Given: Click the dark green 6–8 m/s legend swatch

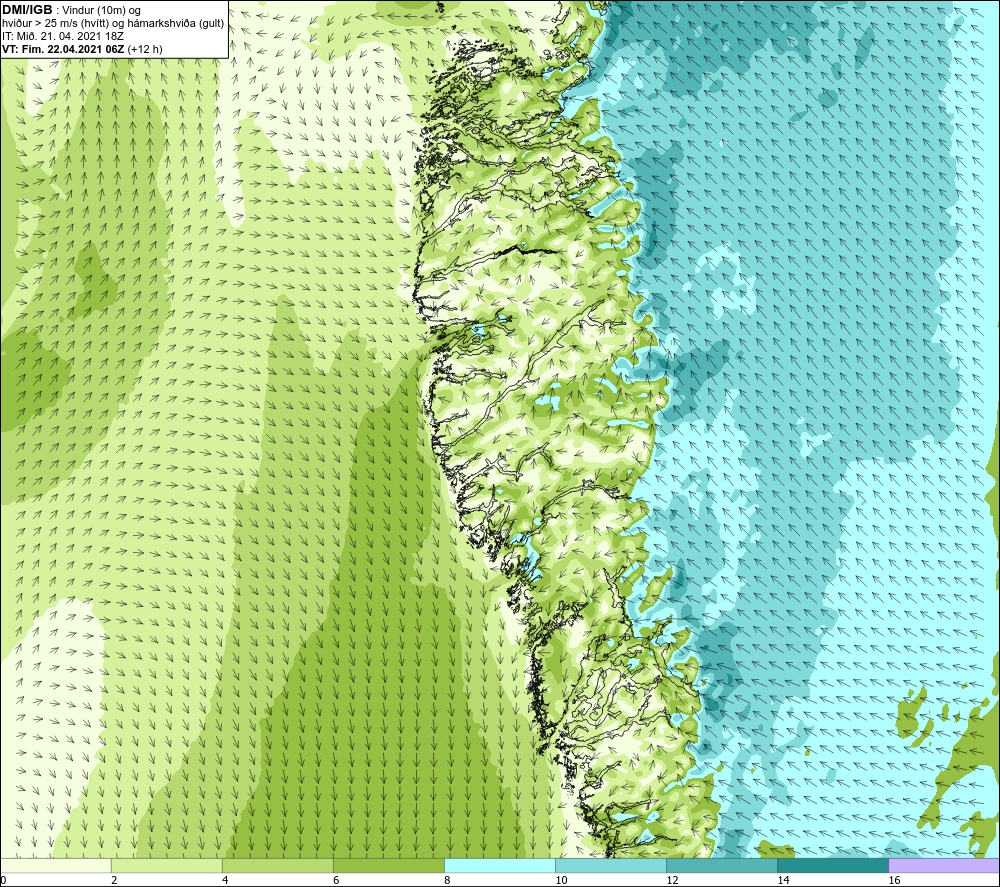Looking at the screenshot, I should click(x=388, y=865).
